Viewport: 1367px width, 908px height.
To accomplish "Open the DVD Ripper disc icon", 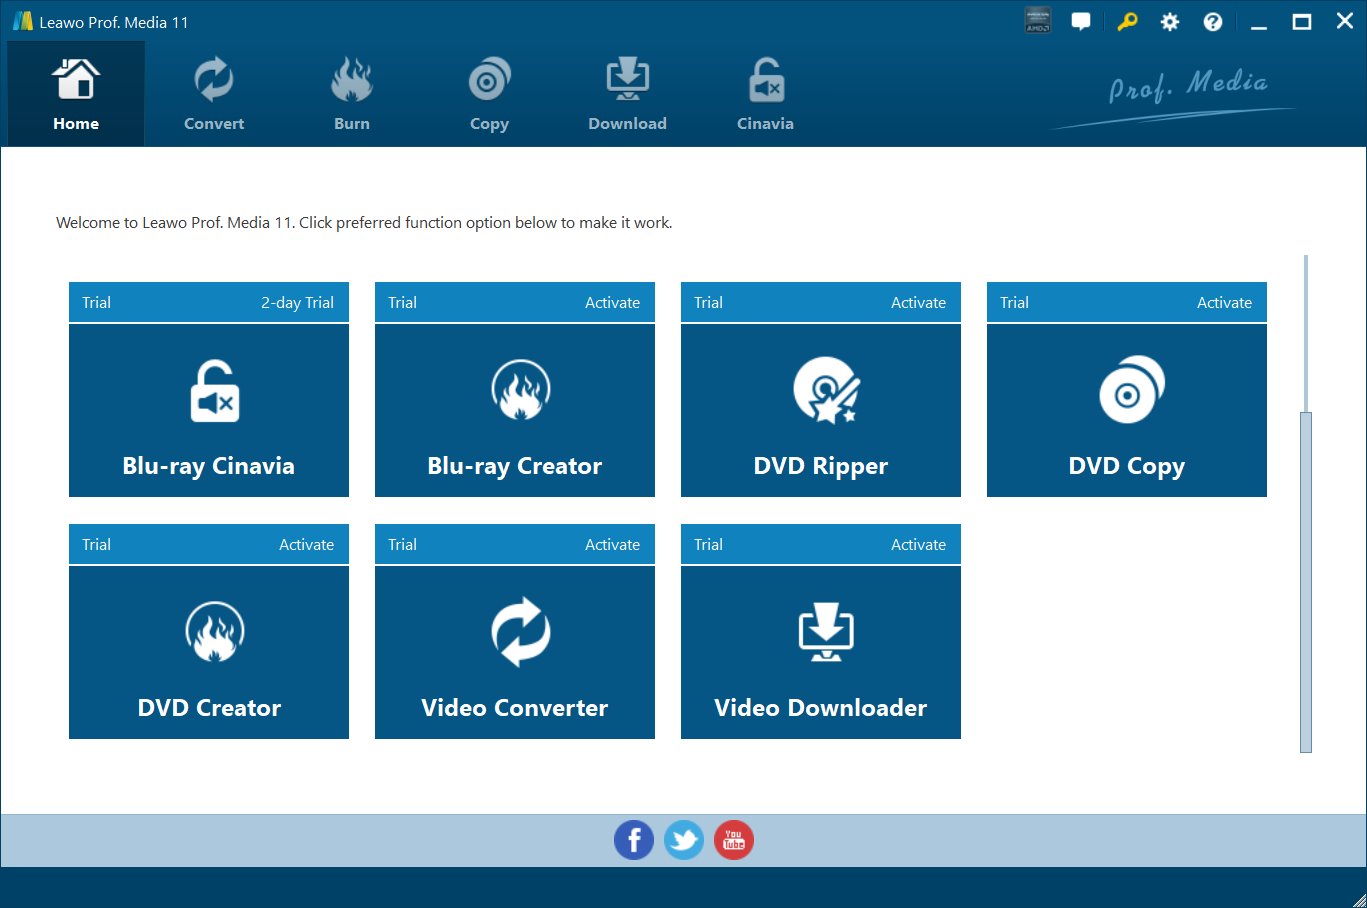I will coord(825,390).
